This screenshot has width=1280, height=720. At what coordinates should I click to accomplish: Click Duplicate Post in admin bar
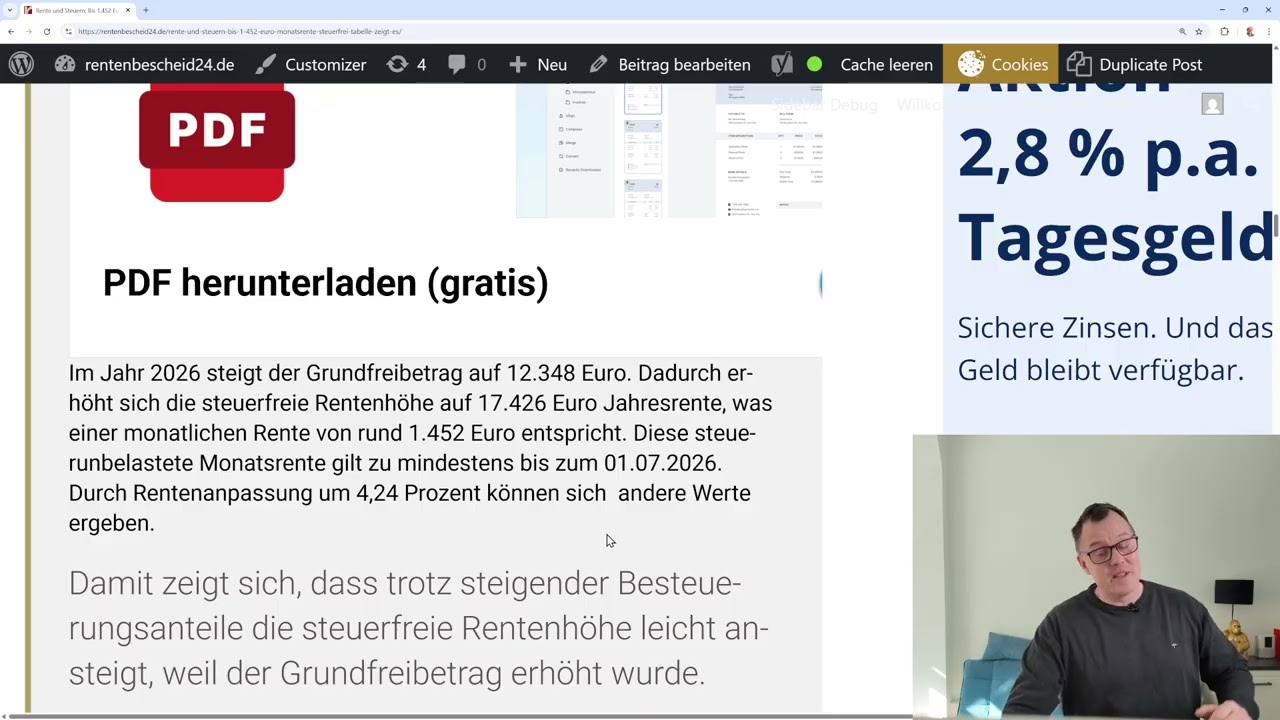(1134, 64)
